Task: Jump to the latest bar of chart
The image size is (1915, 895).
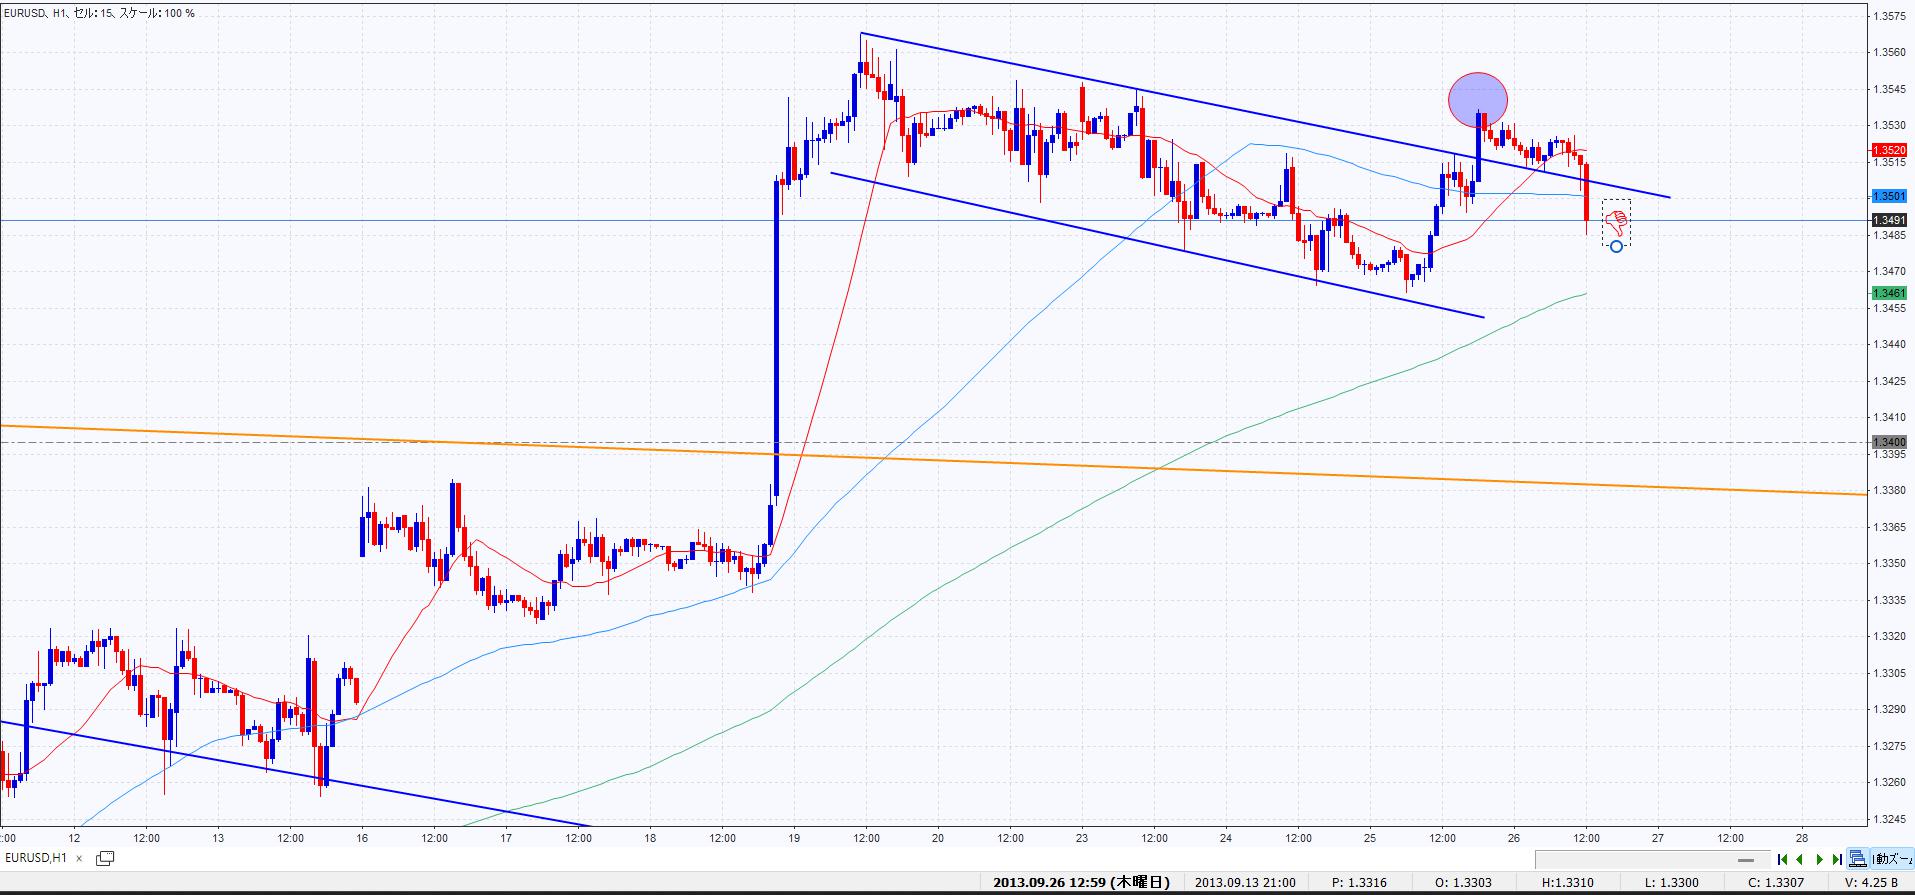Action: point(1837,859)
